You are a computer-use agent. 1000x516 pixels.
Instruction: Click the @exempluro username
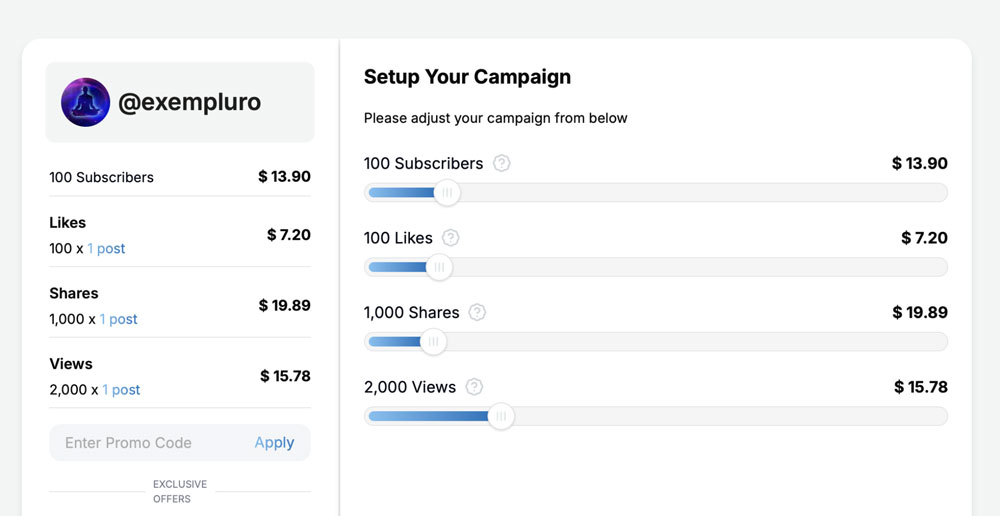(189, 102)
